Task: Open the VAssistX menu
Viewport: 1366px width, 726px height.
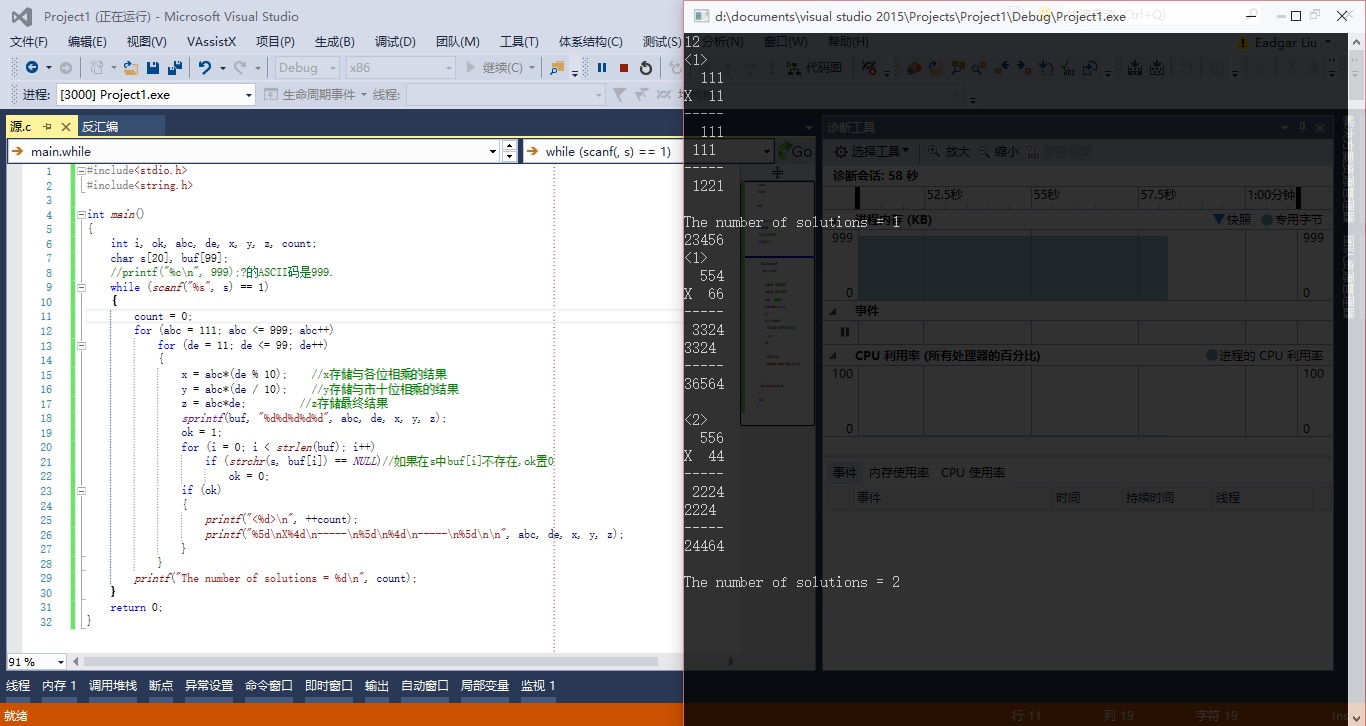Action: point(212,41)
